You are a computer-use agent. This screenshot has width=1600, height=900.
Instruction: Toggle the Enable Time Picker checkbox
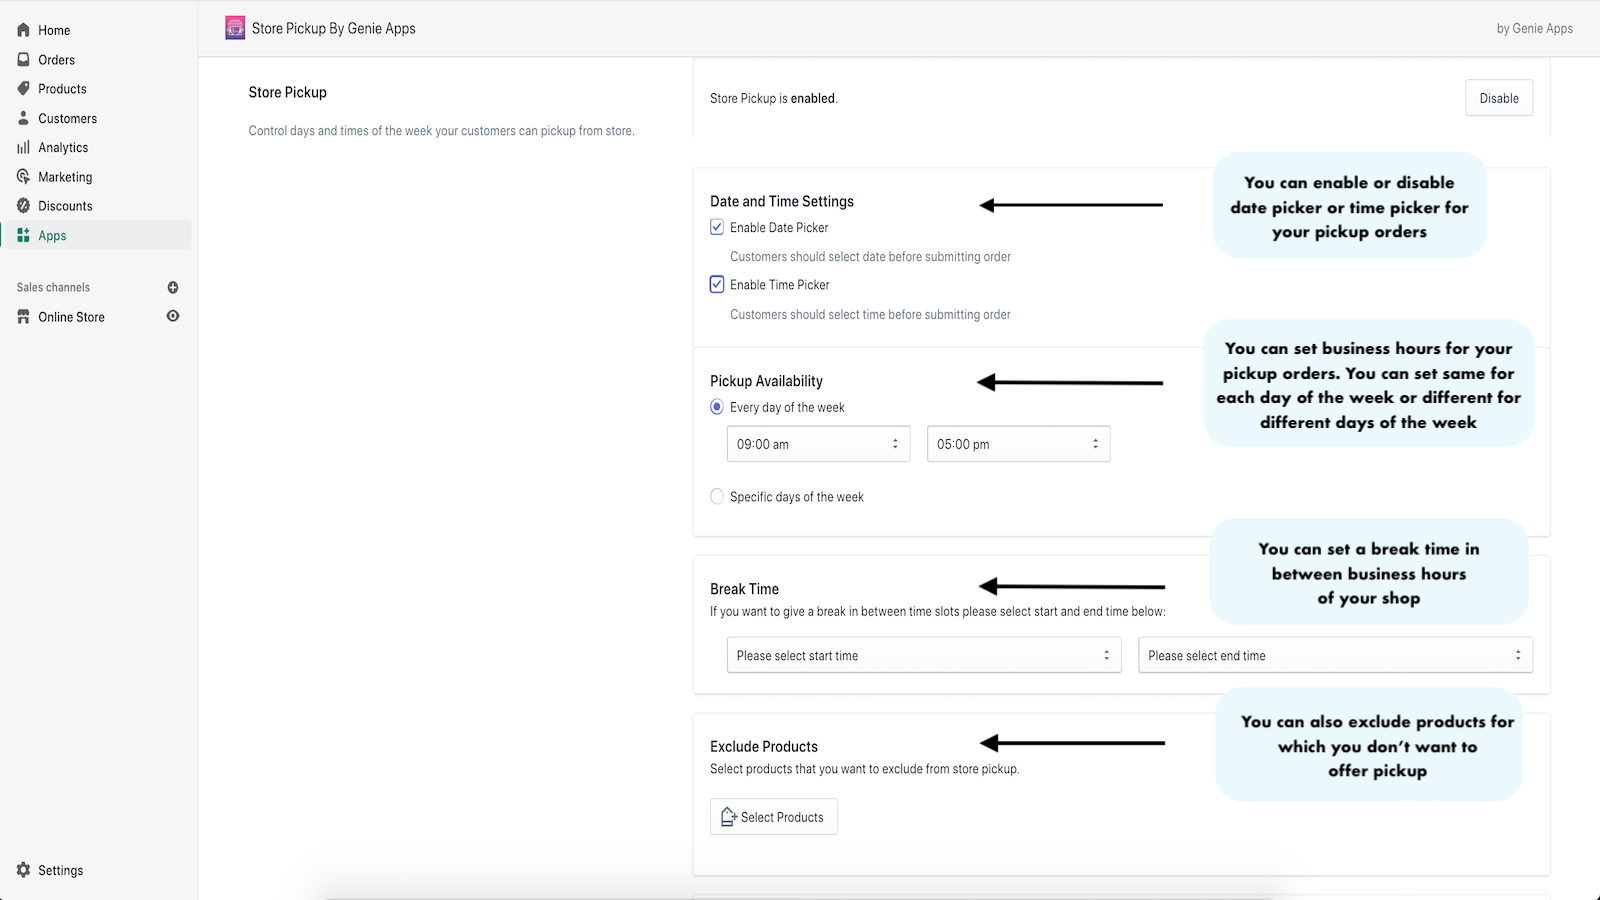(x=717, y=285)
